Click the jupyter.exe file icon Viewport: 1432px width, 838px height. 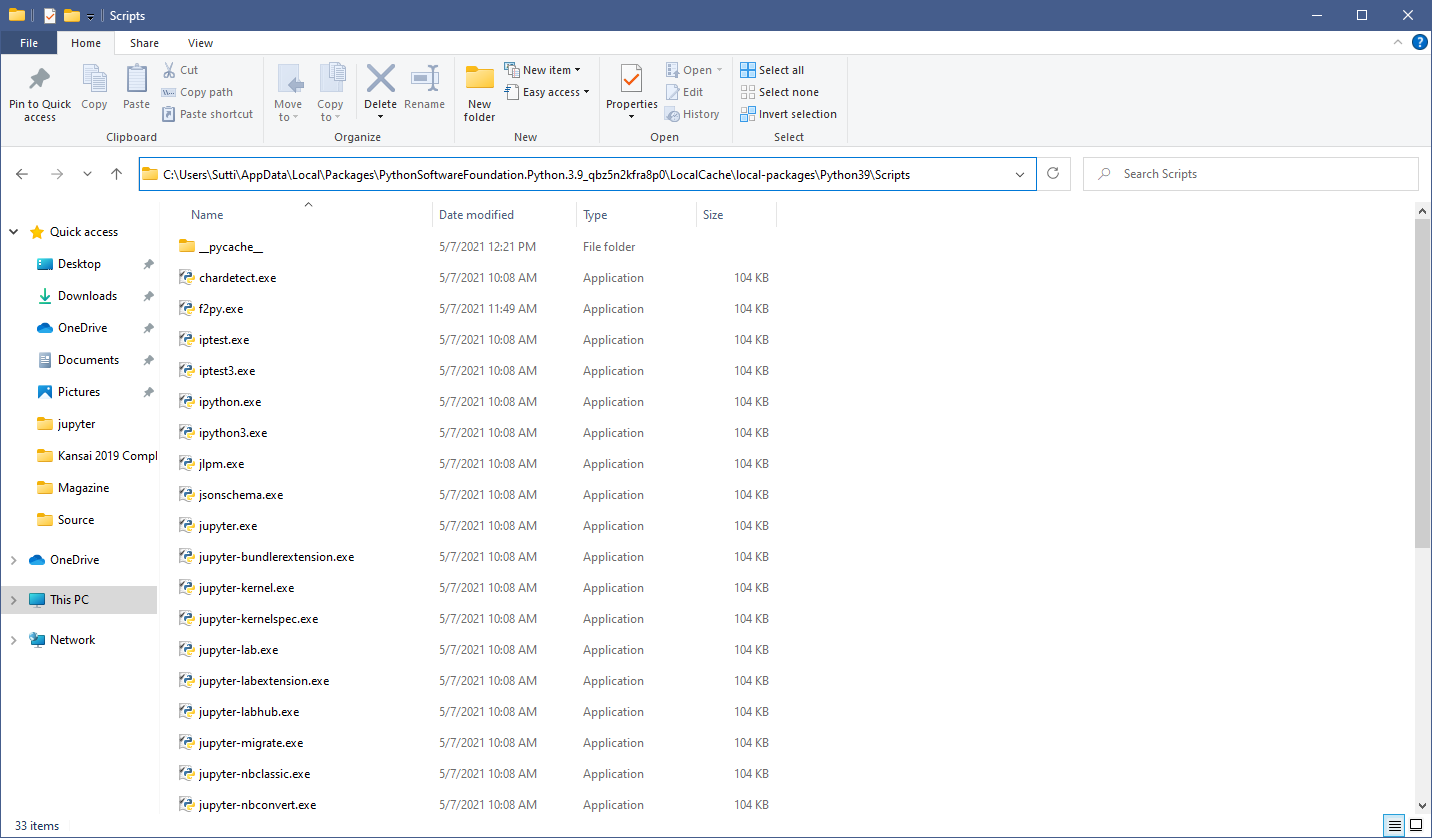point(186,526)
